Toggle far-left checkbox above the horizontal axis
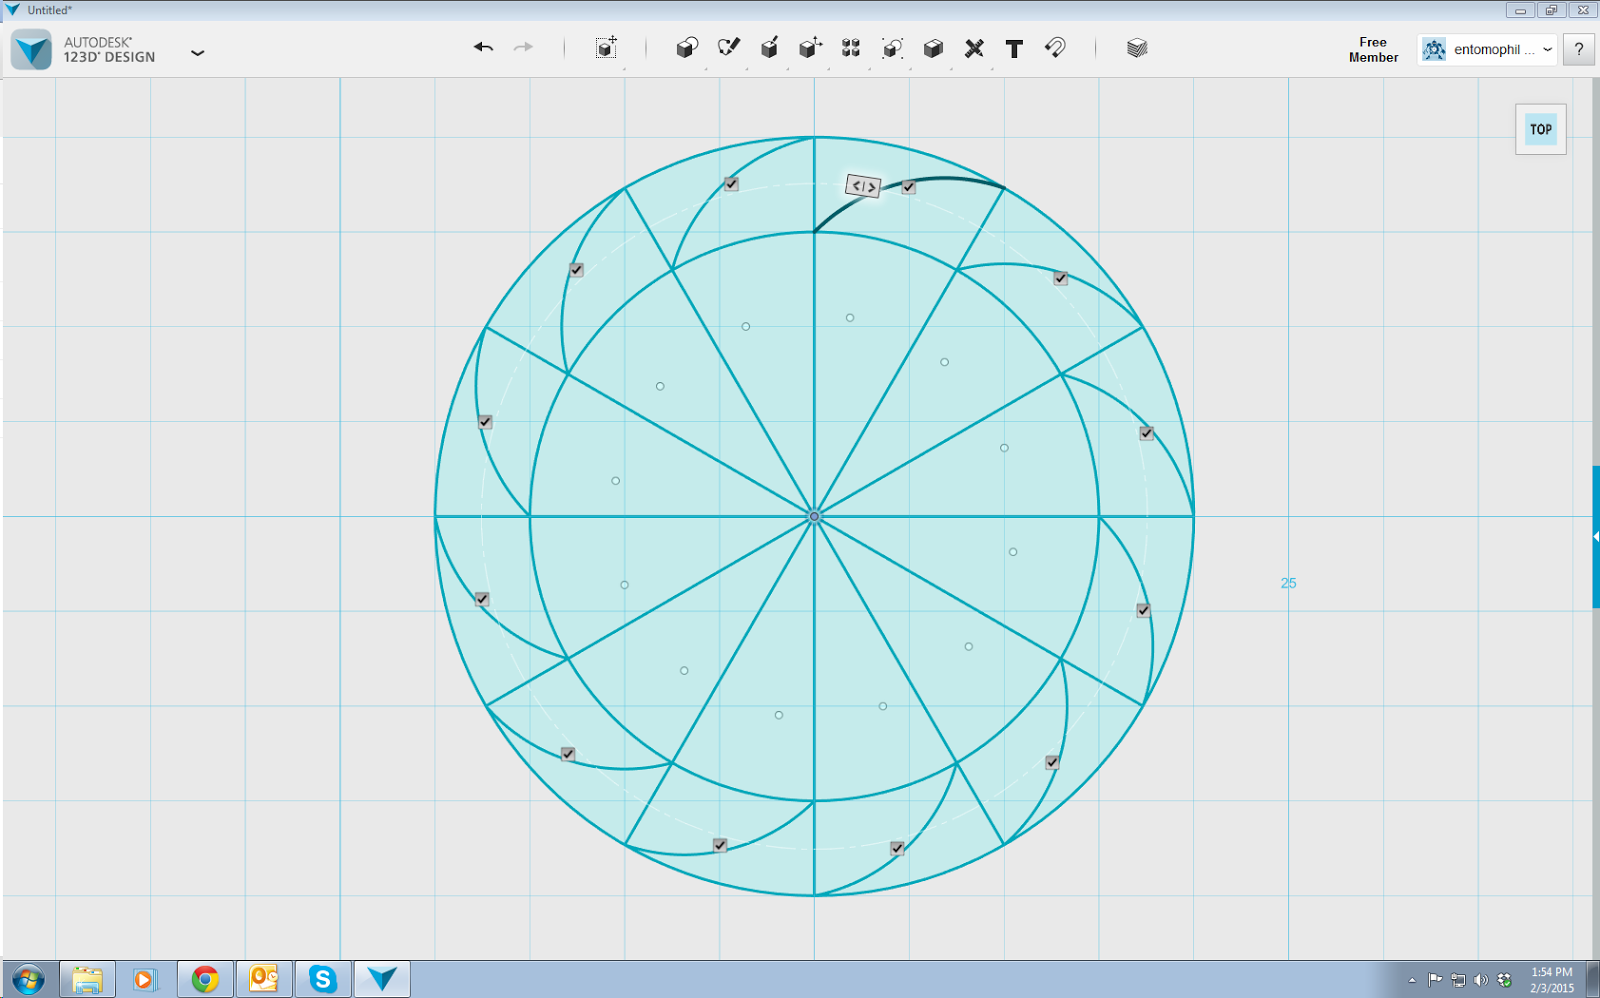Image resolution: width=1600 pixels, height=998 pixels. tap(485, 422)
